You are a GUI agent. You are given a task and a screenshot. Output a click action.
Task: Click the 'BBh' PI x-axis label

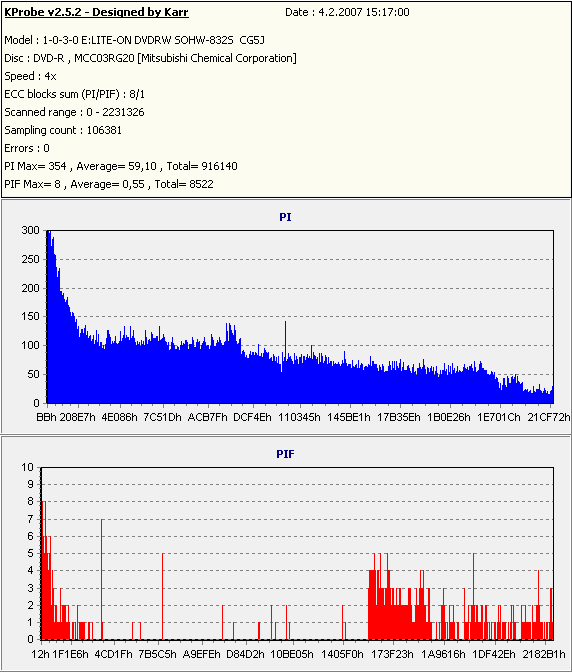click(46, 417)
